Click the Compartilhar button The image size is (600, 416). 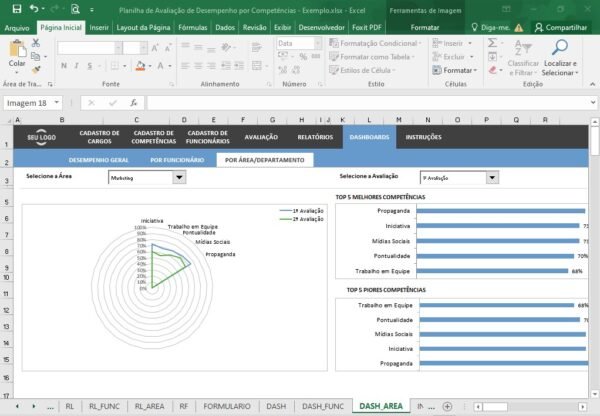pos(561,28)
